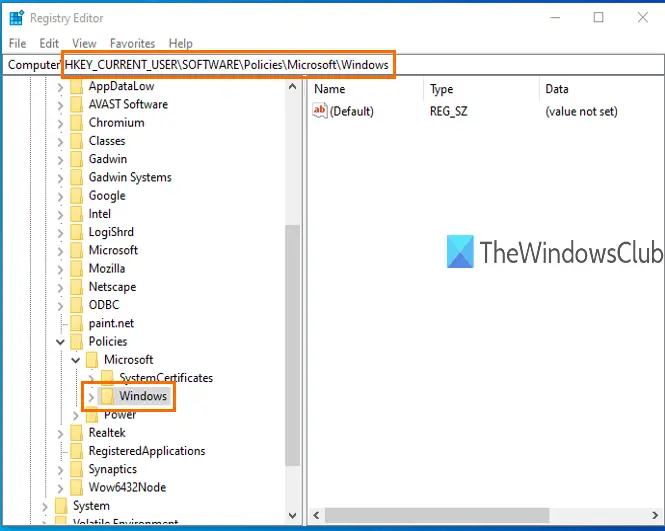Click the Registry Editor app icon in title bar
This screenshot has height=531, width=665.
[x=17, y=18]
